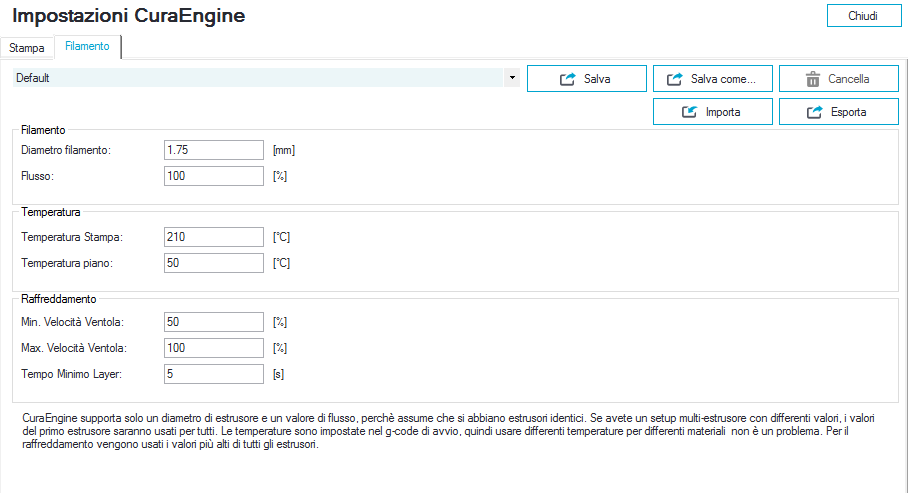908x493 pixels.
Task: Focus the Flusso value field
Action: (213, 176)
